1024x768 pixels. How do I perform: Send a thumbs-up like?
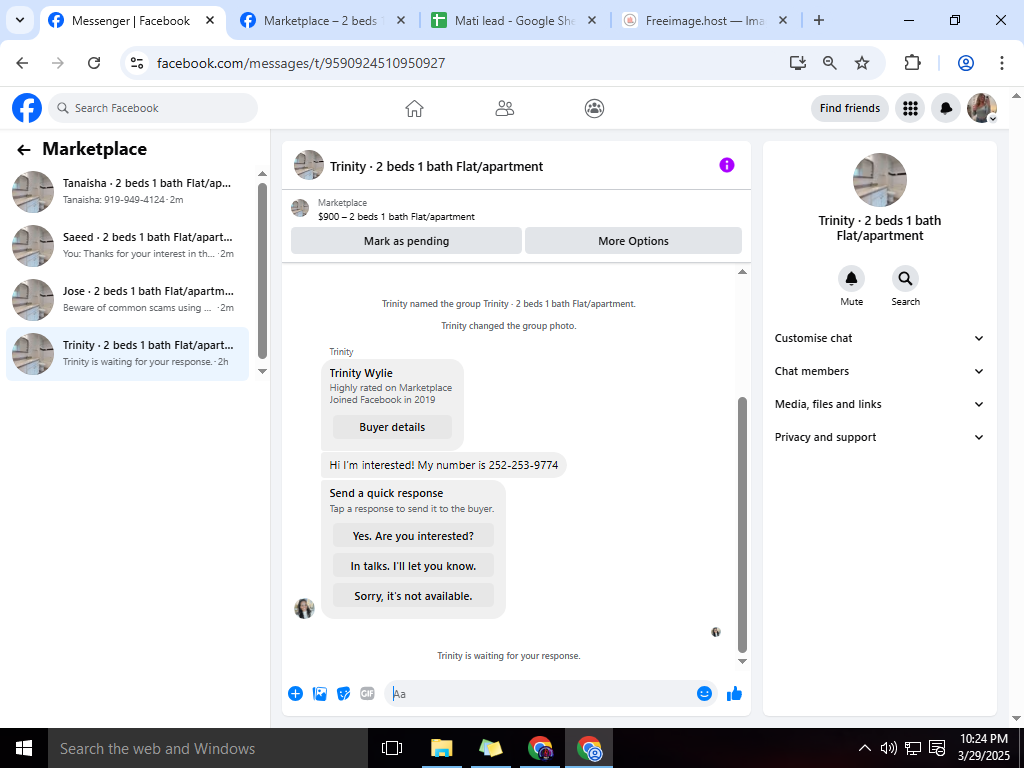[735, 694]
